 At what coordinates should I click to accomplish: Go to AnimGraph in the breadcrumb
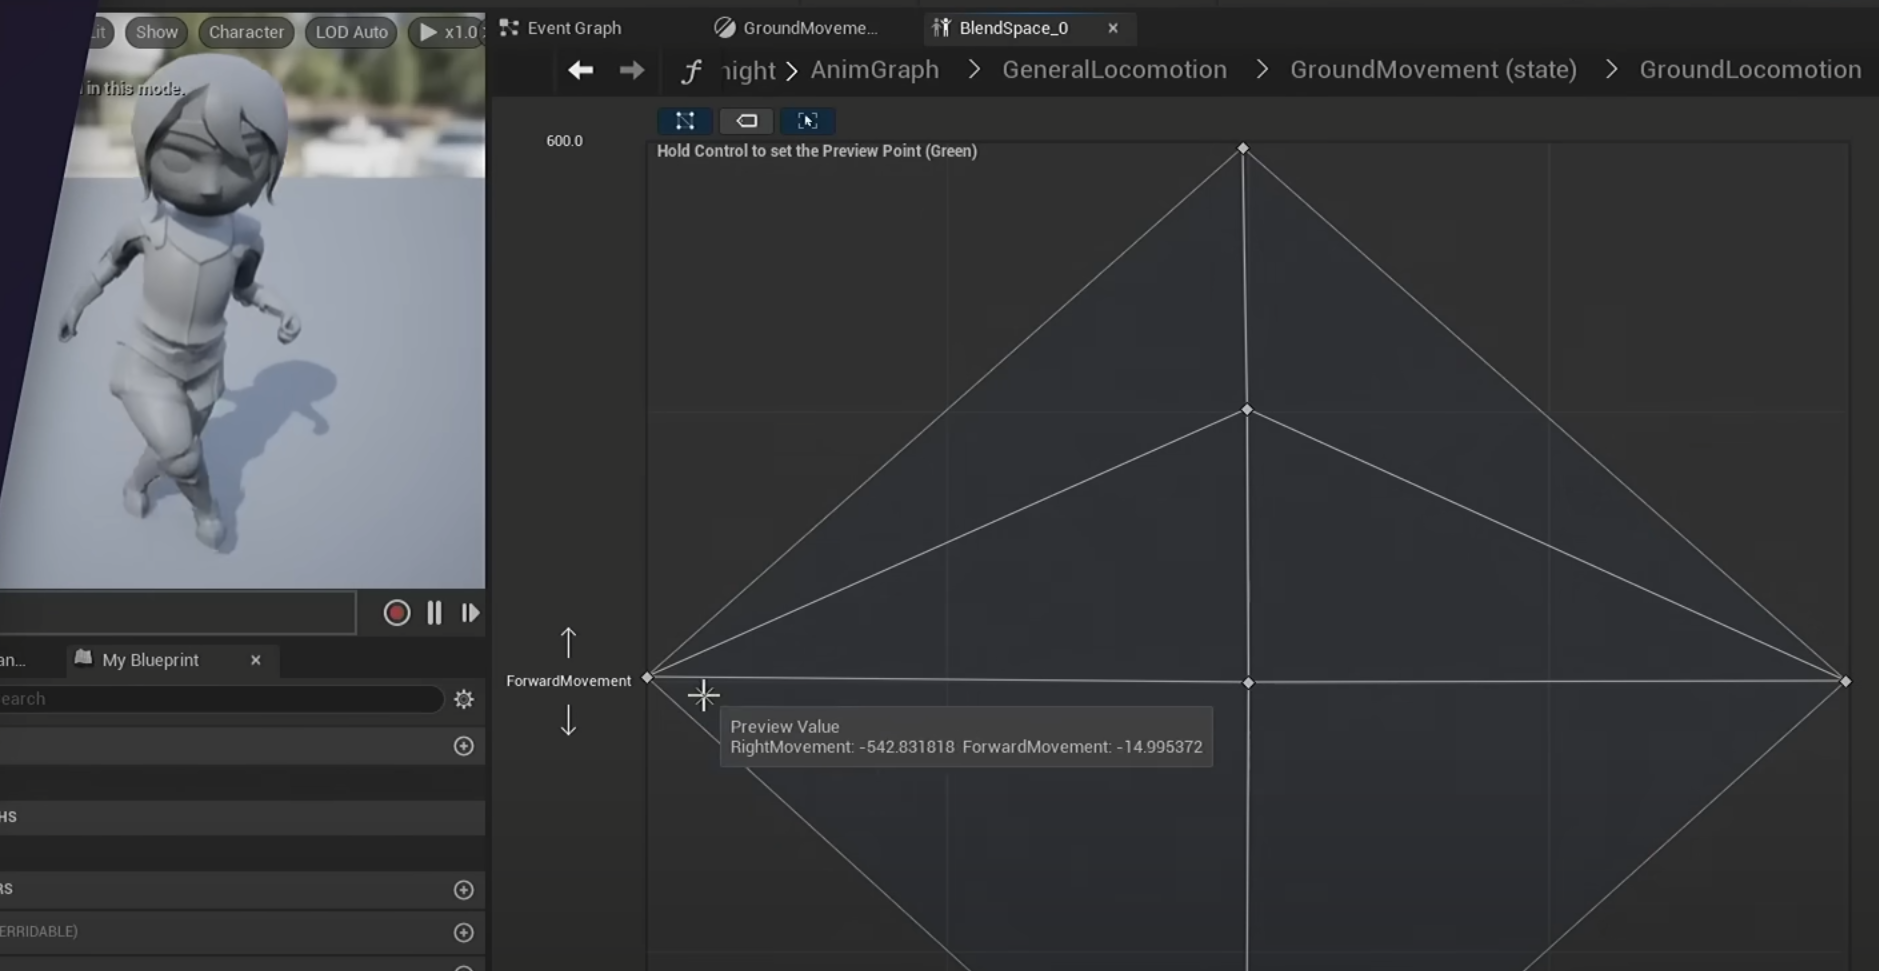pos(874,70)
